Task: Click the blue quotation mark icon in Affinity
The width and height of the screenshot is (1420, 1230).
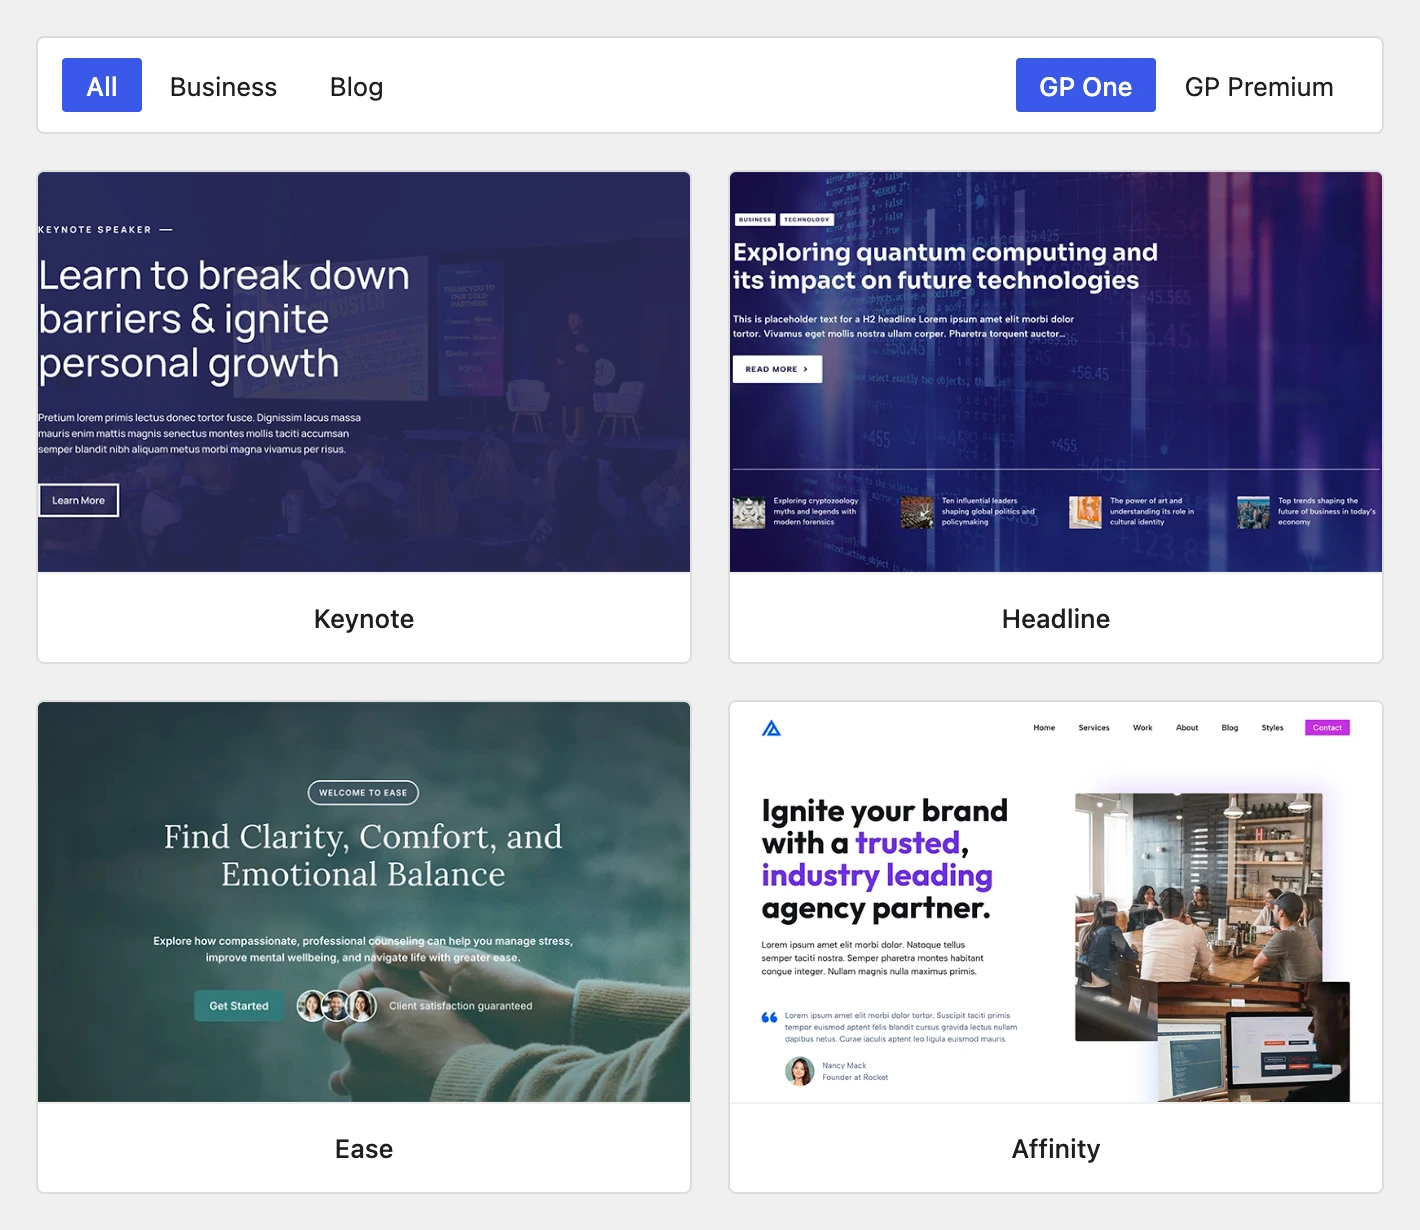Action: (769, 1018)
